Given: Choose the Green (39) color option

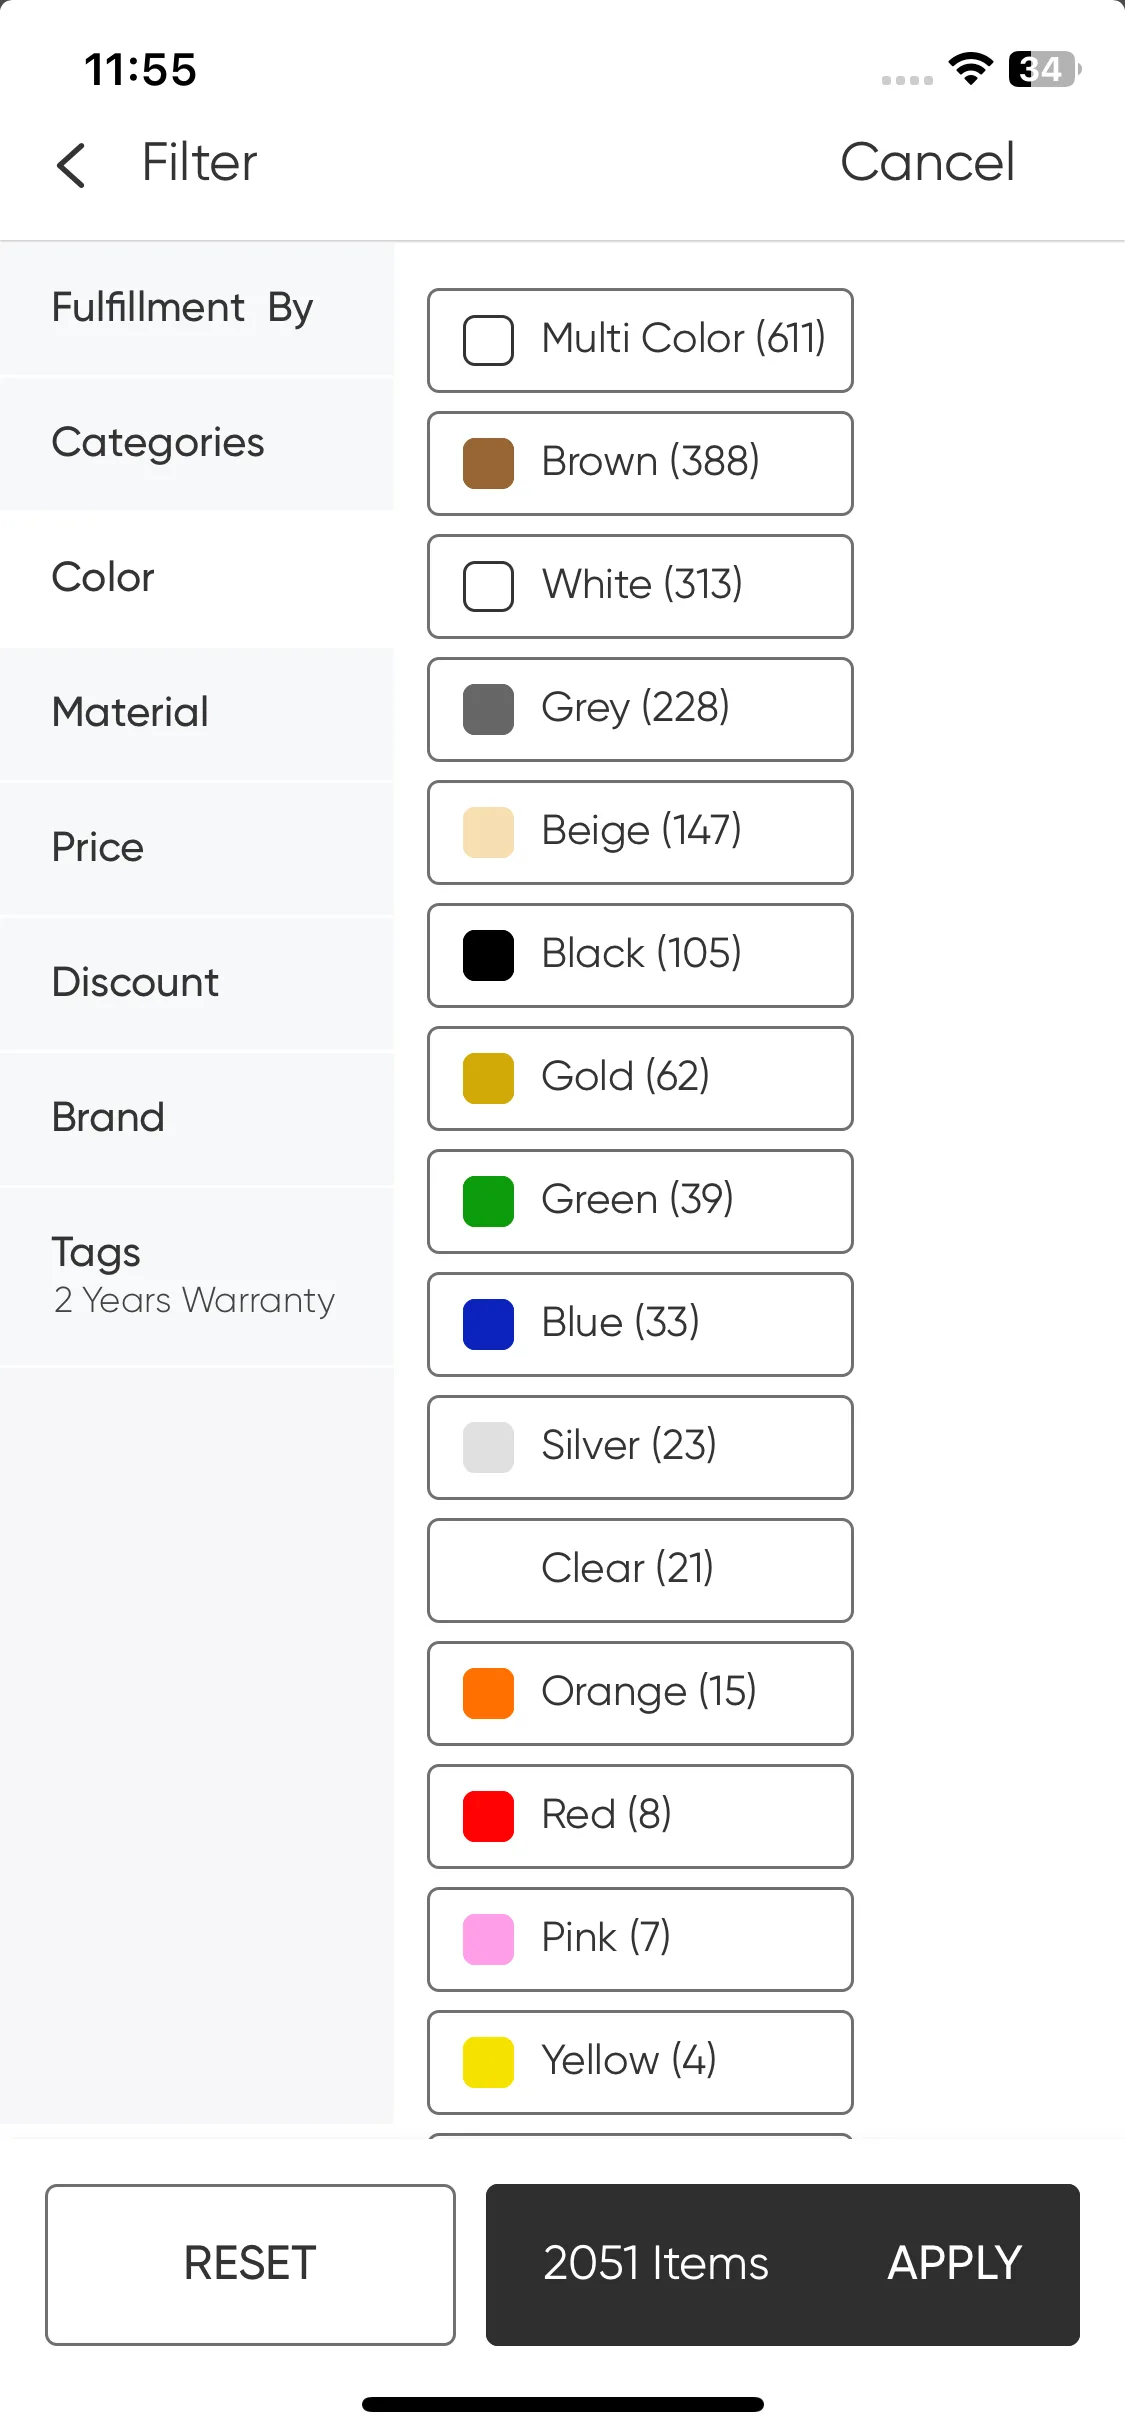Looking at the screenshot, I should pyautogui.click(x=640, y=1201).
